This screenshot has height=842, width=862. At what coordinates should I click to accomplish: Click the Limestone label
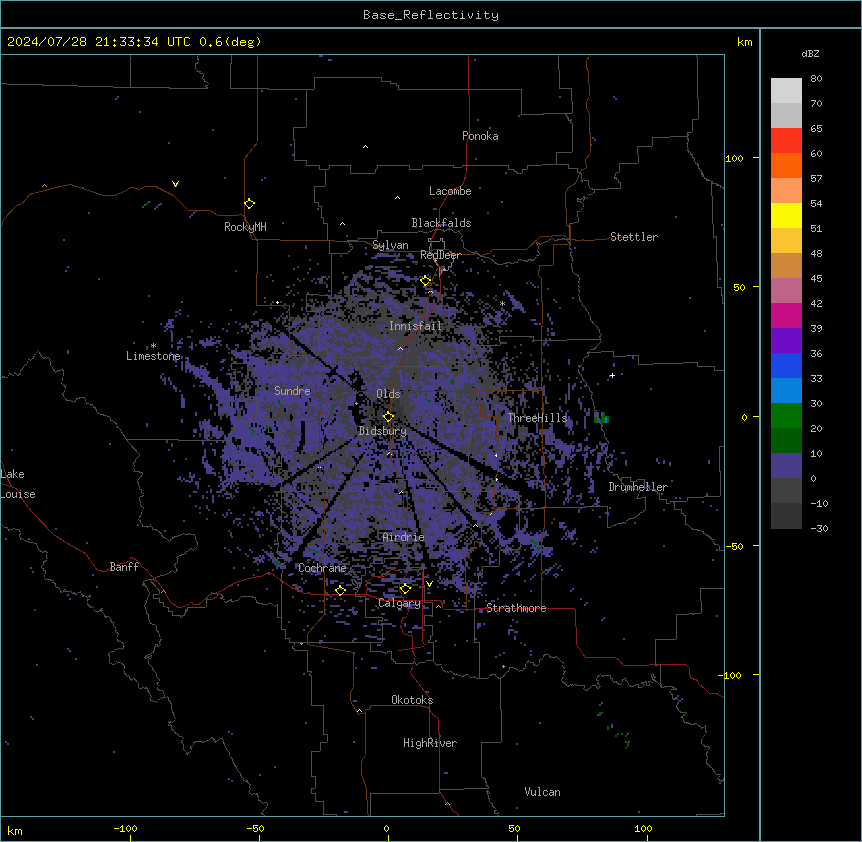(x=153, y=356)
